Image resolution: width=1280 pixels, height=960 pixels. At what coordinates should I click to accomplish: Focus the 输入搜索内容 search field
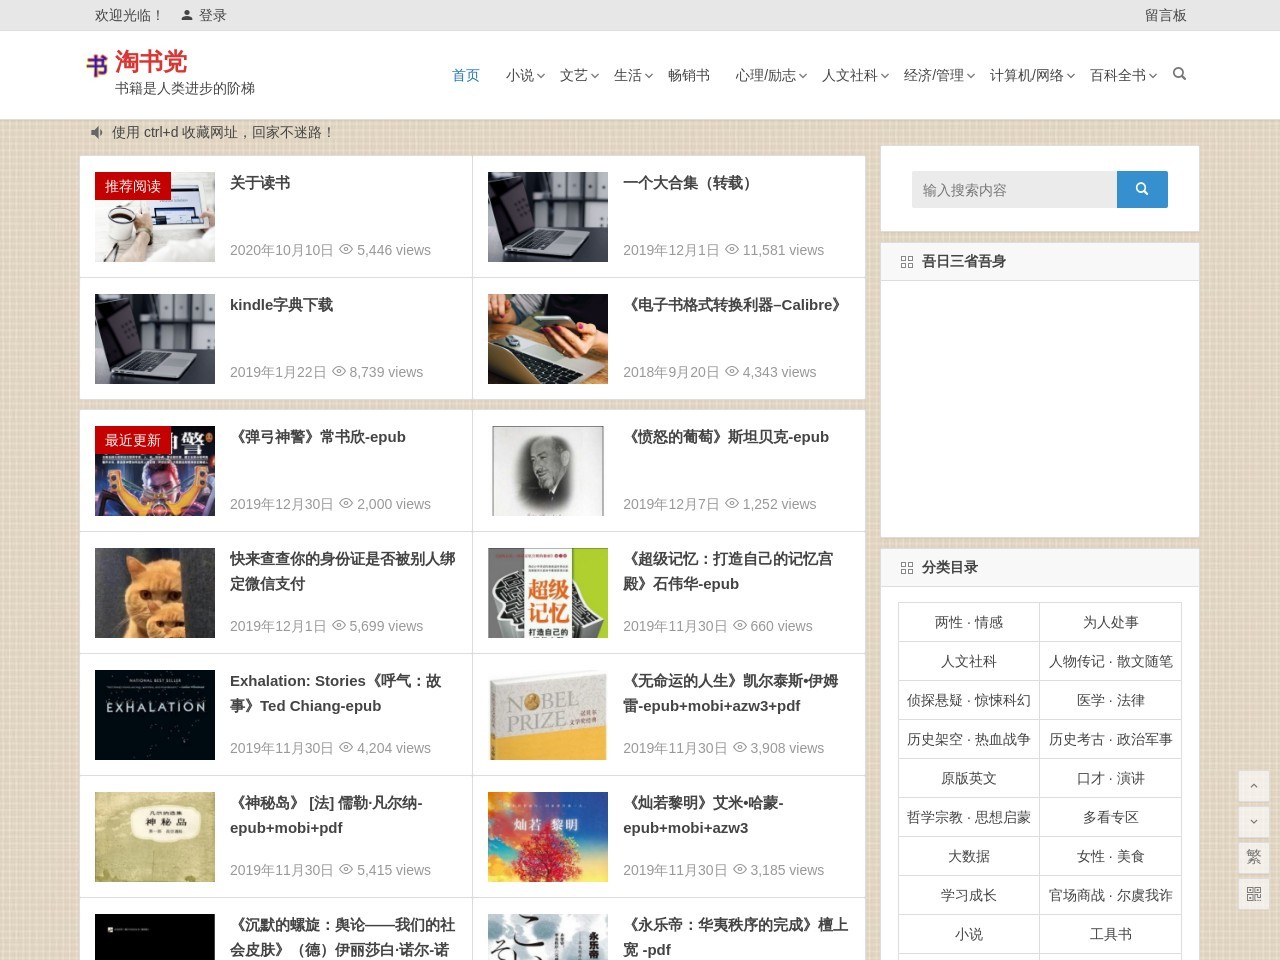click(x=1014, y=189)
